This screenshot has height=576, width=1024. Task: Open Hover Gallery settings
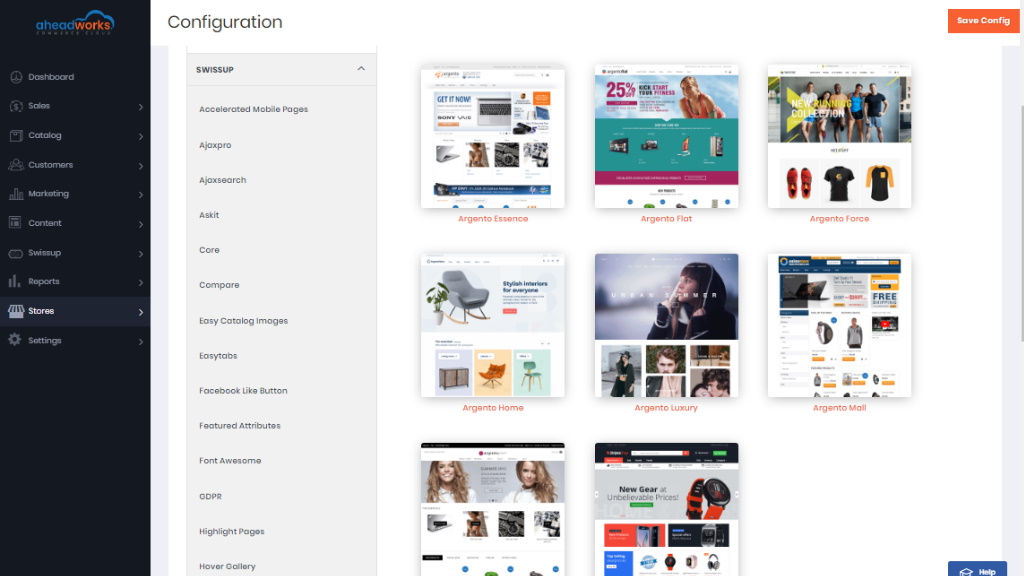[227, 566]
